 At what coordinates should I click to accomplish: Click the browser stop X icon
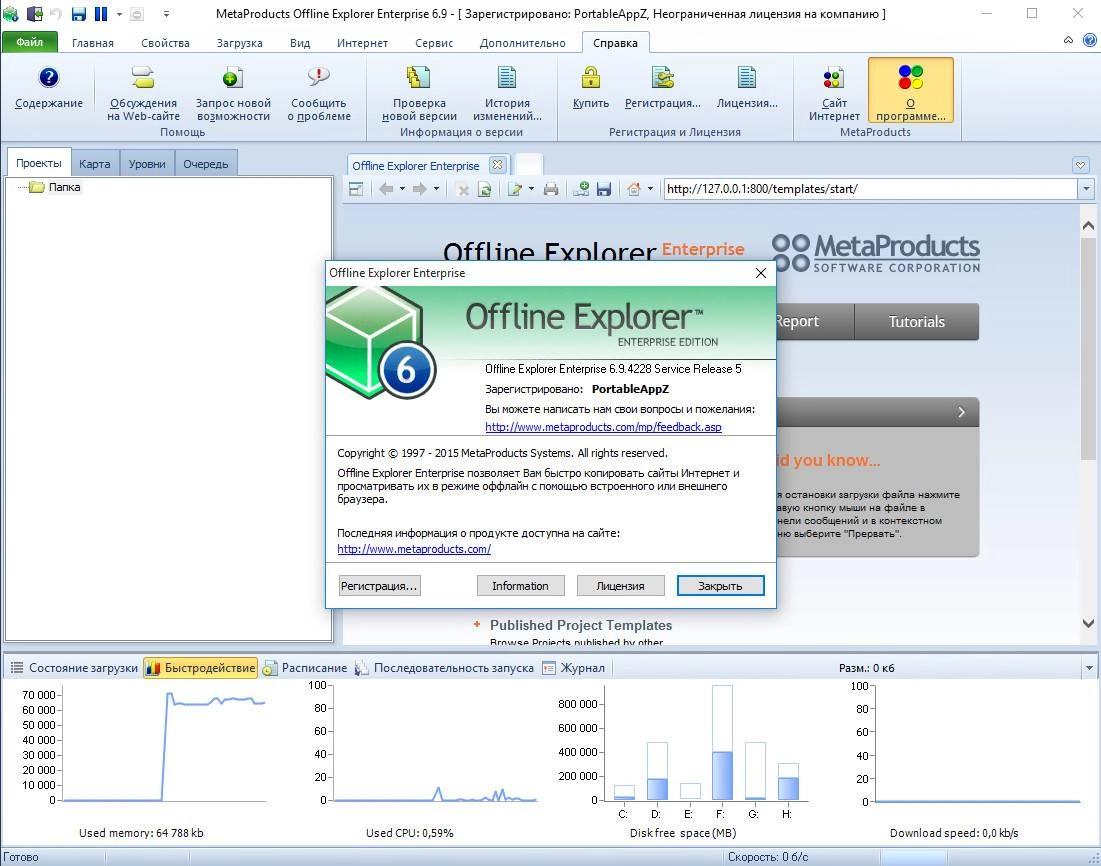463,190
